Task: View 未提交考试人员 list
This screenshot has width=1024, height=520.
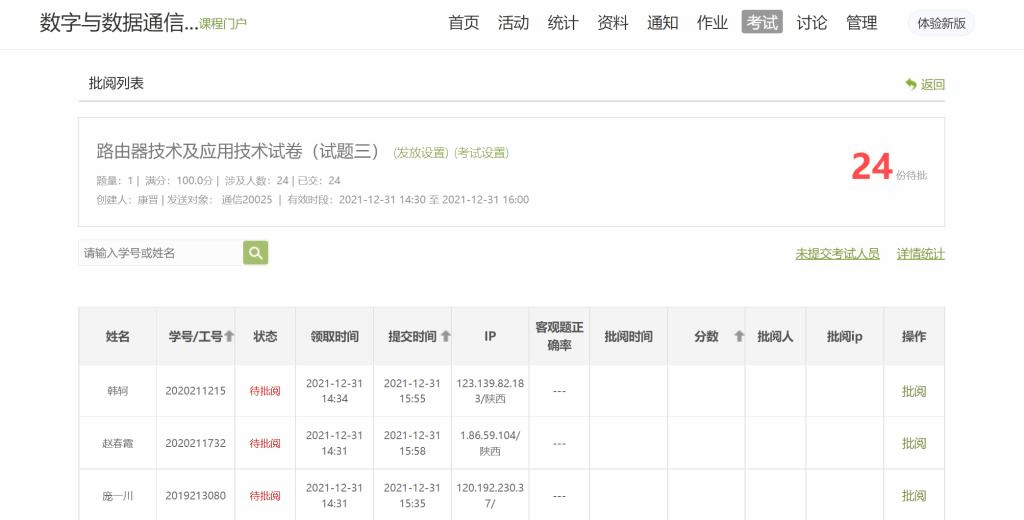Action: click(837, 254)
